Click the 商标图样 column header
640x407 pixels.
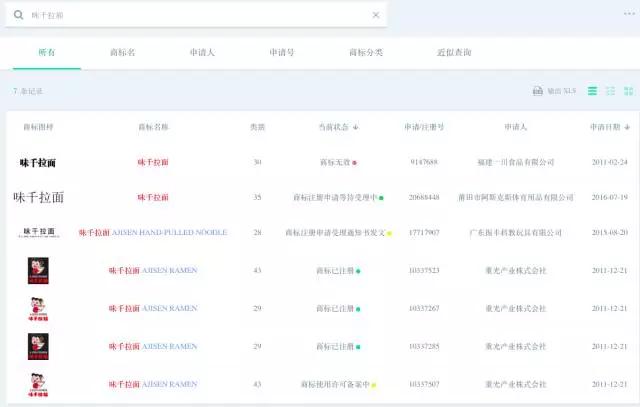tap(38, 127)
